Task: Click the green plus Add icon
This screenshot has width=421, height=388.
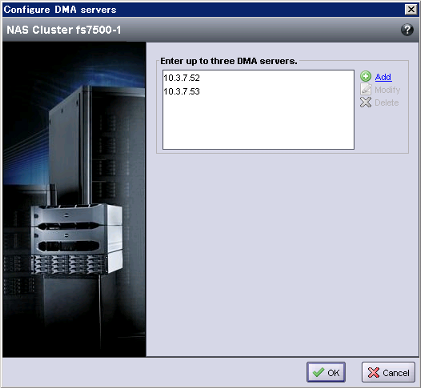Action: click(366, 76)
